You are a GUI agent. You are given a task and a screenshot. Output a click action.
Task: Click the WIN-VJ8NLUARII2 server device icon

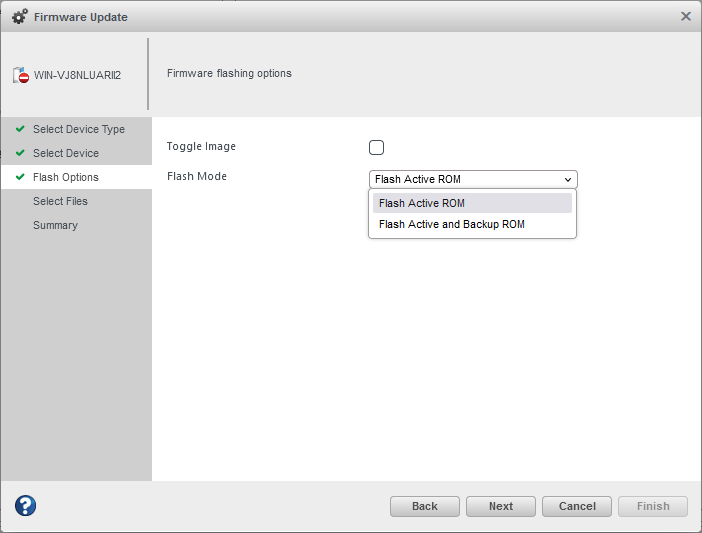(21, 75)
